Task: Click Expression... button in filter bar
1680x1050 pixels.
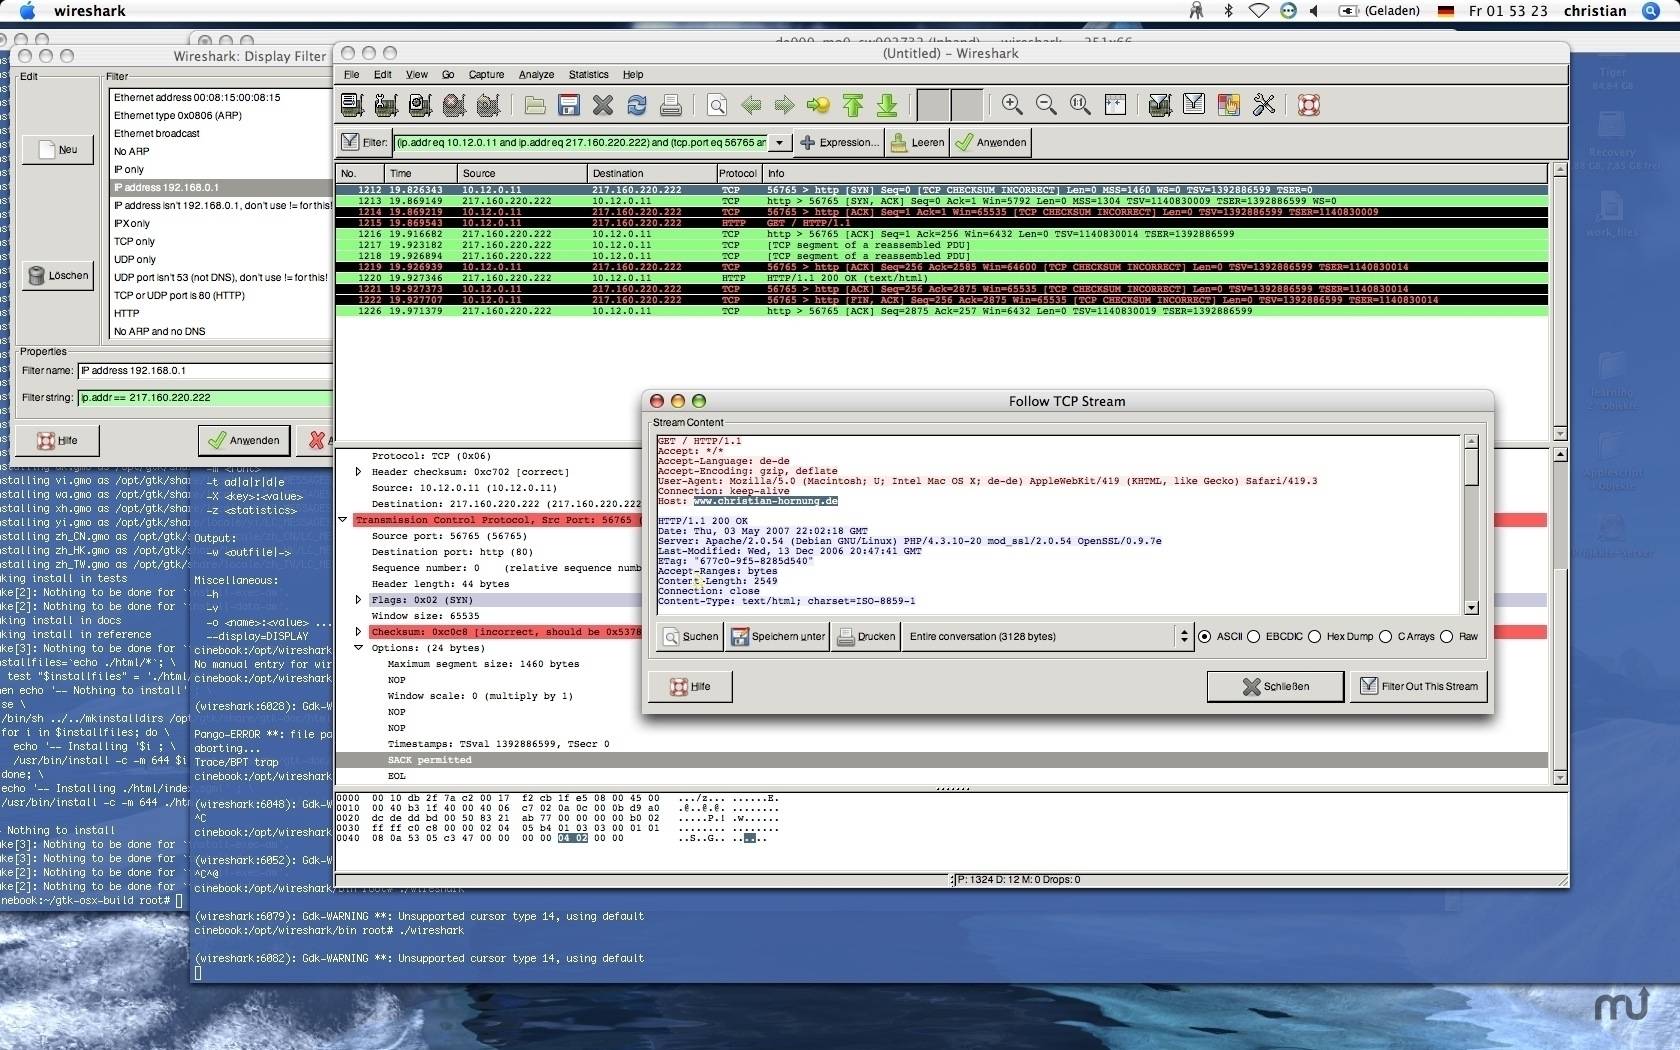Action: click(839, 143)
